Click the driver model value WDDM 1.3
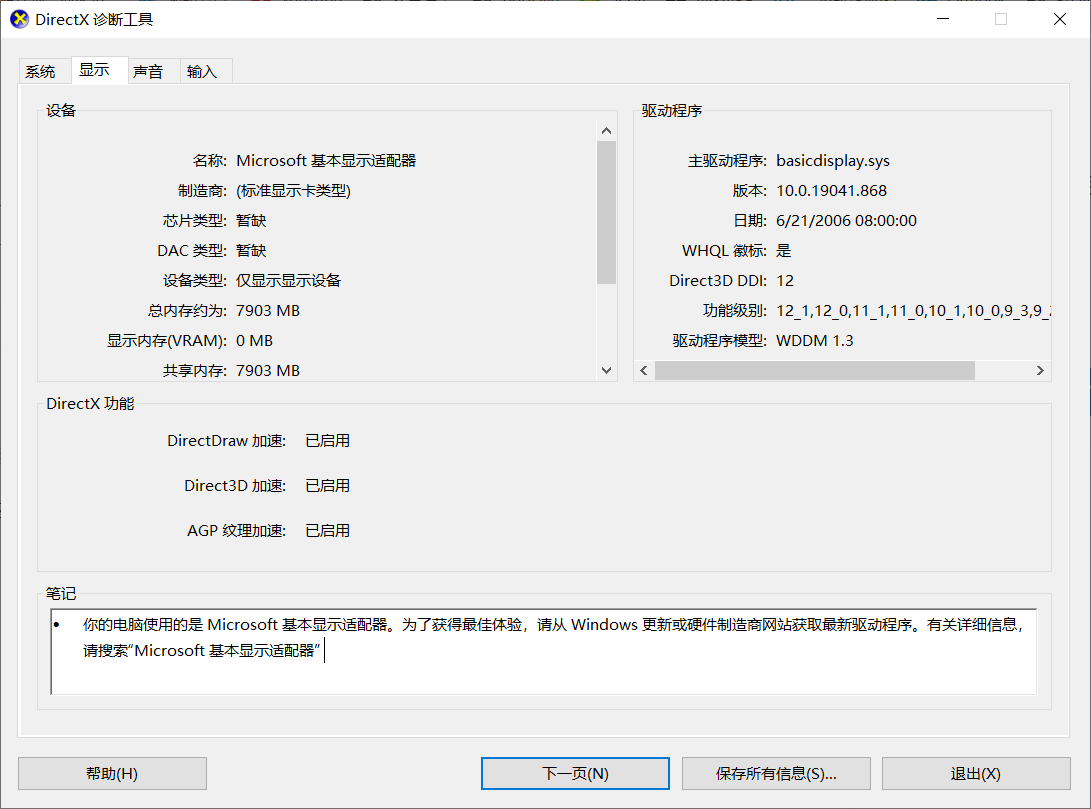1091x809 pixels. coord(815,341)
